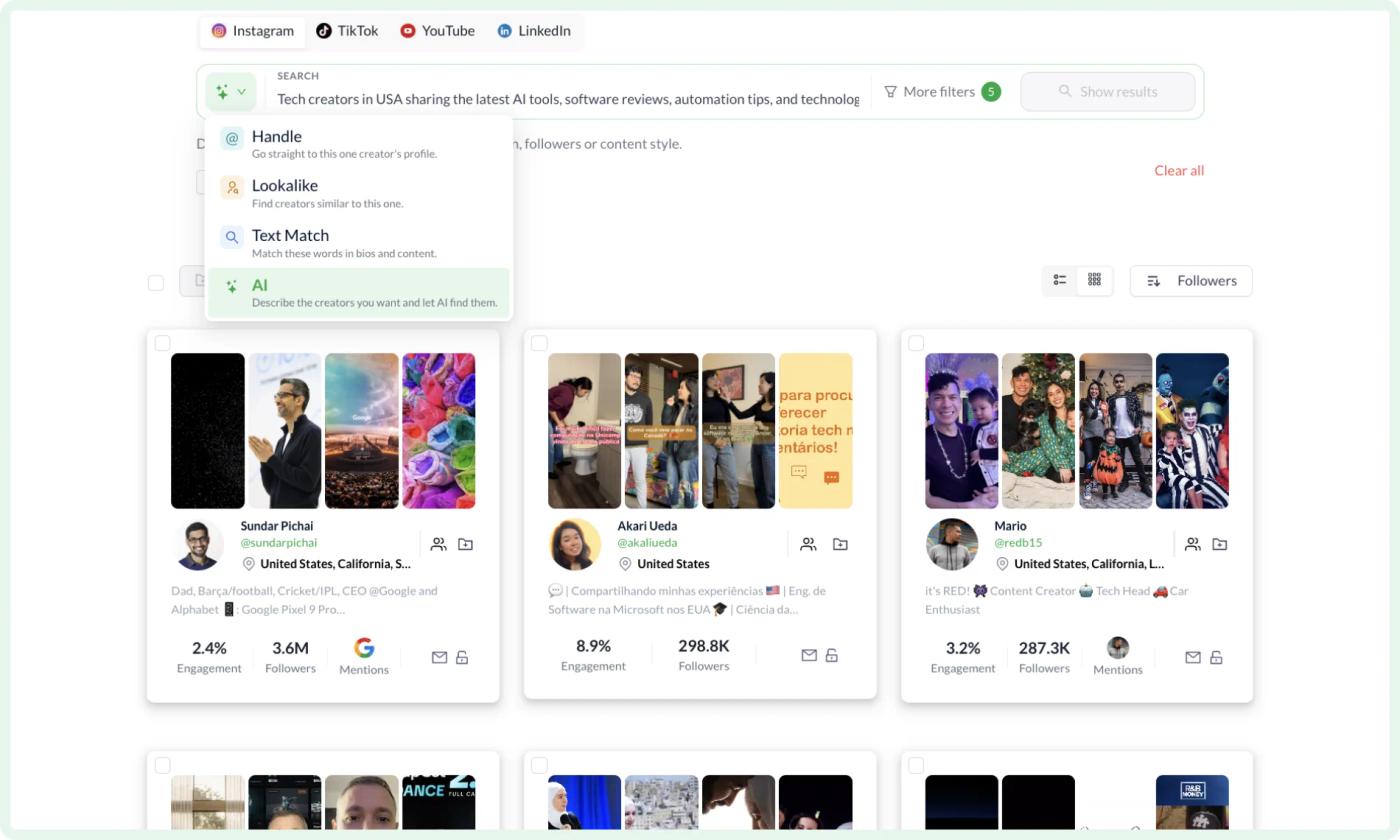The width and height of the screenshot is (1400, 840).
Task: Open Akari's orange text post thumbnail
Action: pyautogui.click(x=816, y=431)
